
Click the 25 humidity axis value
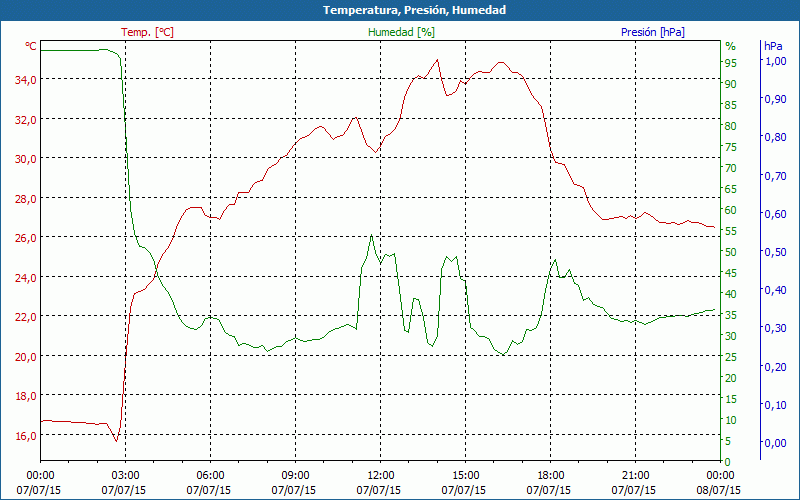tap(731, 357)
